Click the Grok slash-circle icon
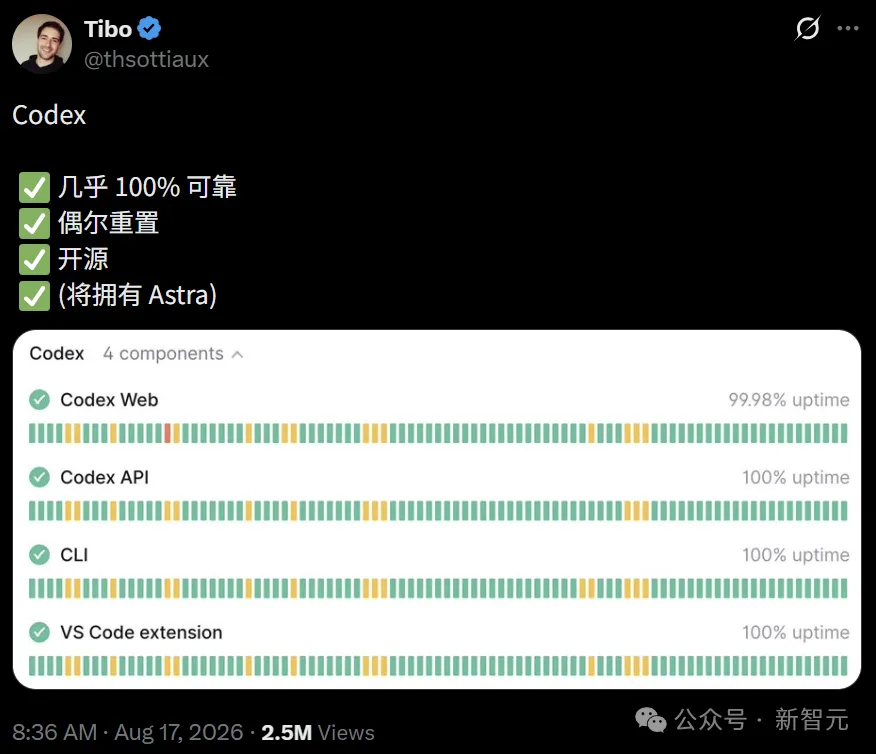876x754 pixels. pyautogui.click(x=807, y=28)
